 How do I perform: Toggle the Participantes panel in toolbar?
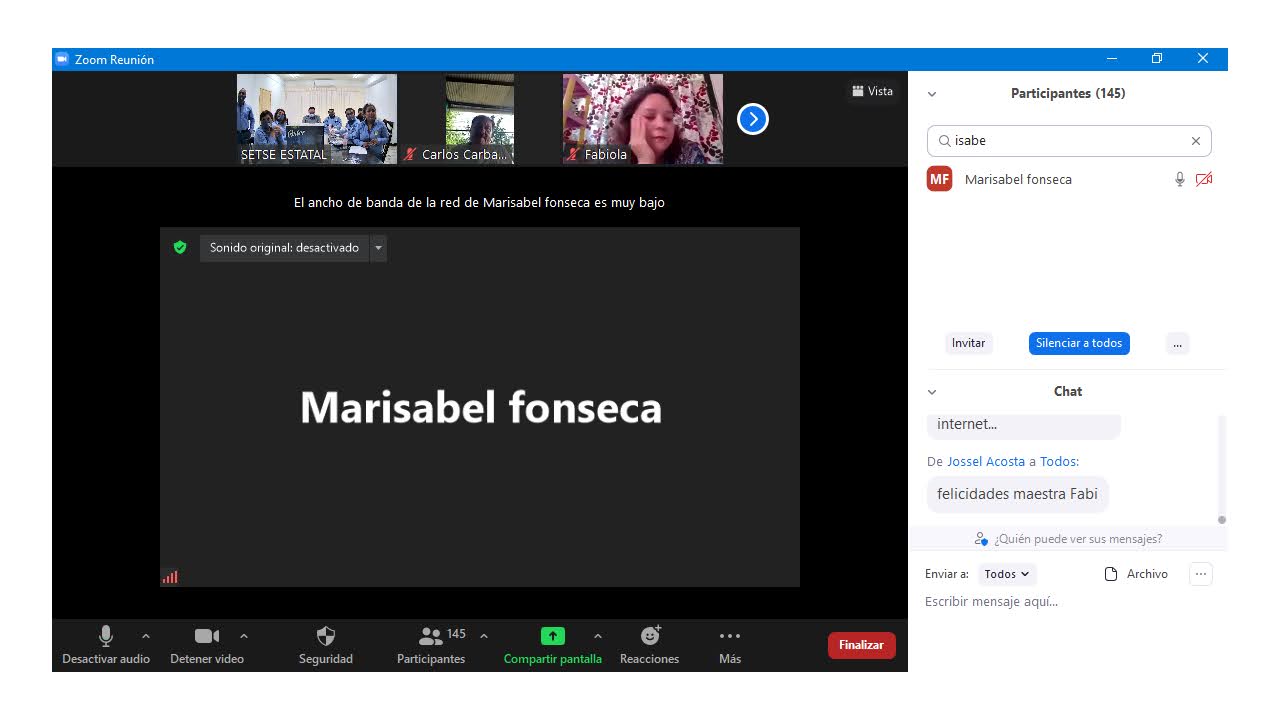(x=431, y=637)
